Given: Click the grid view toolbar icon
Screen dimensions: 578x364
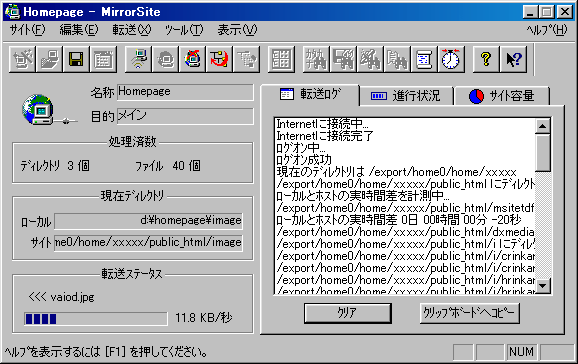Looking at the screenshot, I should (x=281, y=59).
